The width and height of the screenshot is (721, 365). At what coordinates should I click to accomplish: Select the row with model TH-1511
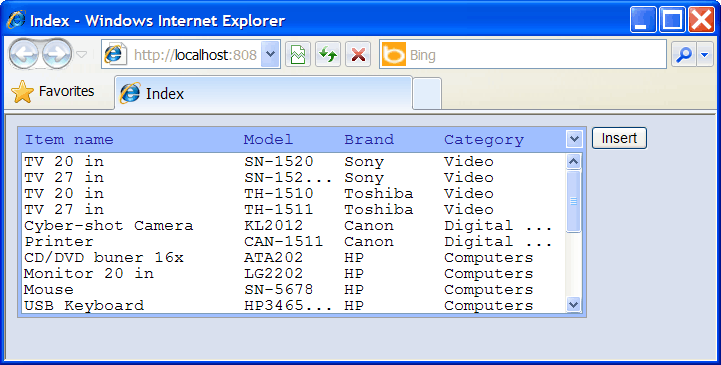(293, 210)
